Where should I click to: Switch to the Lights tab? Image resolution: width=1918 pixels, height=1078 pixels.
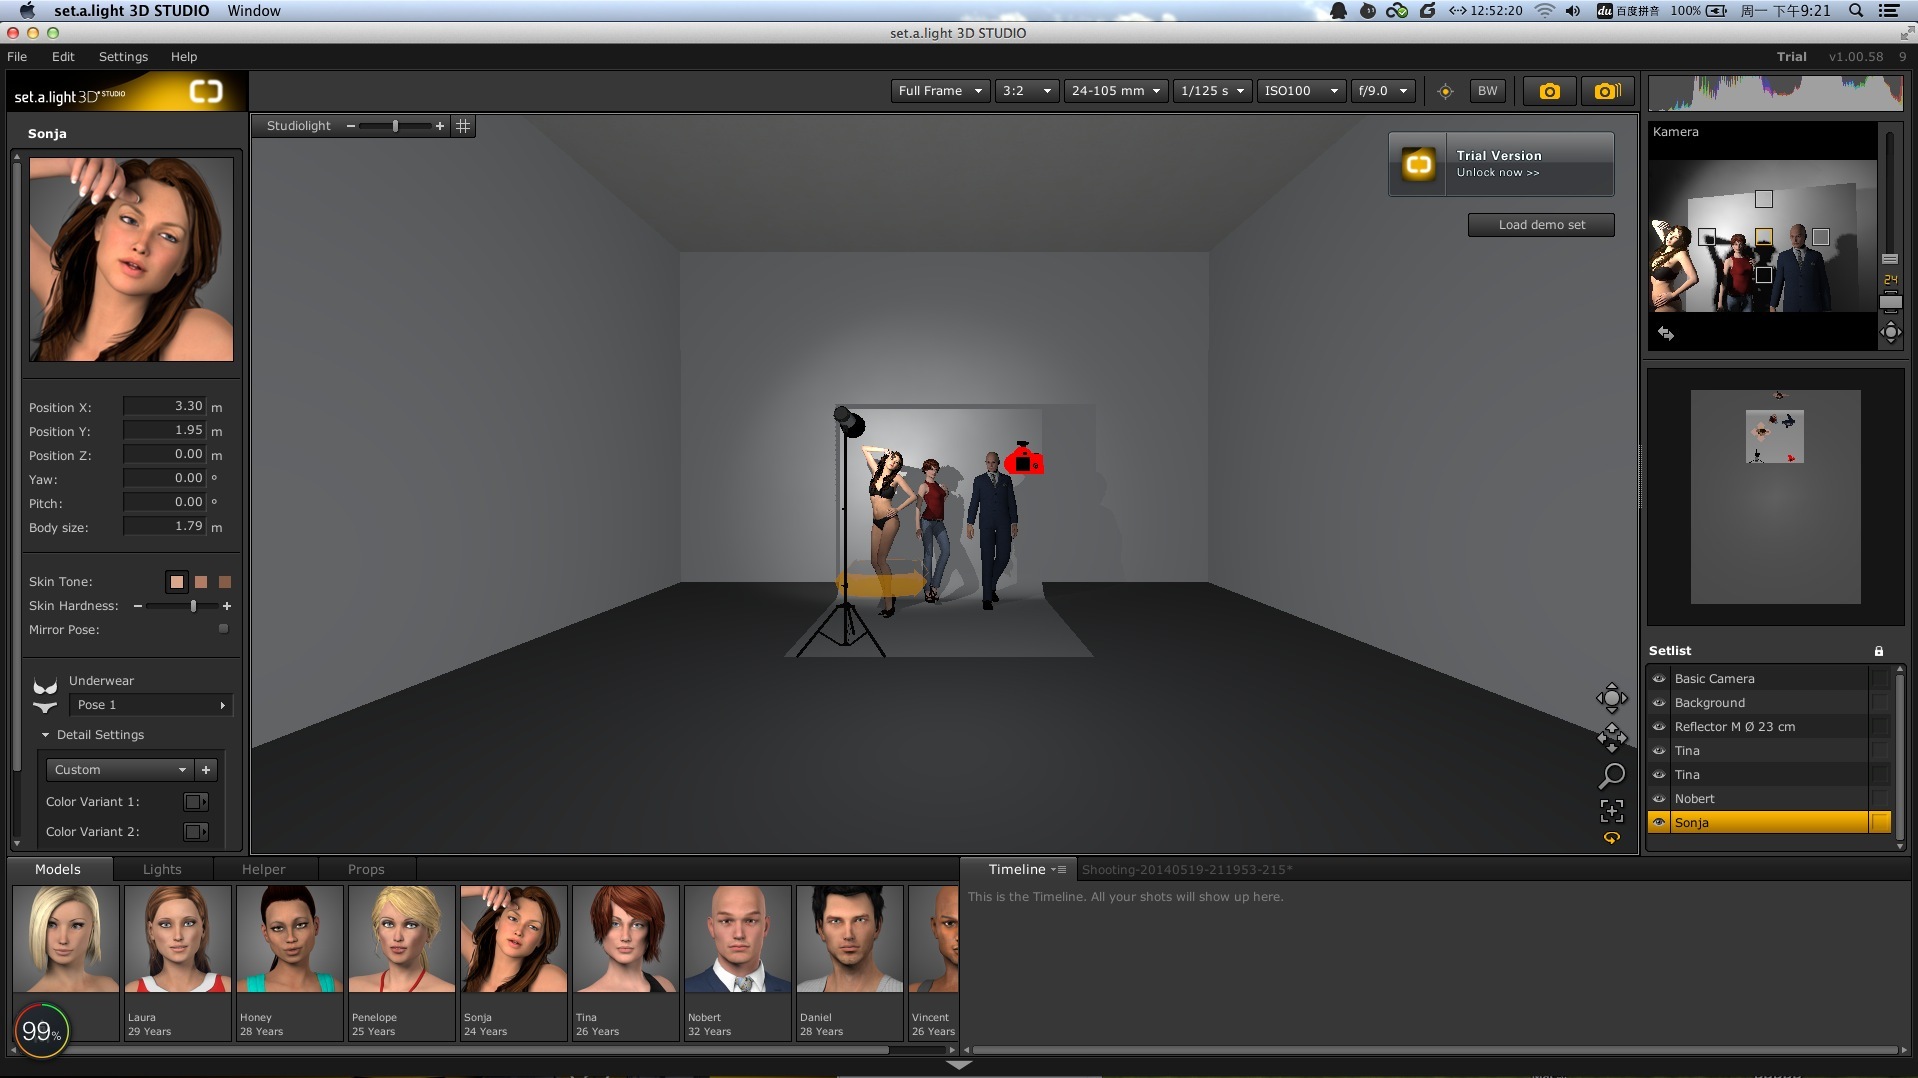tap(162, 869)
